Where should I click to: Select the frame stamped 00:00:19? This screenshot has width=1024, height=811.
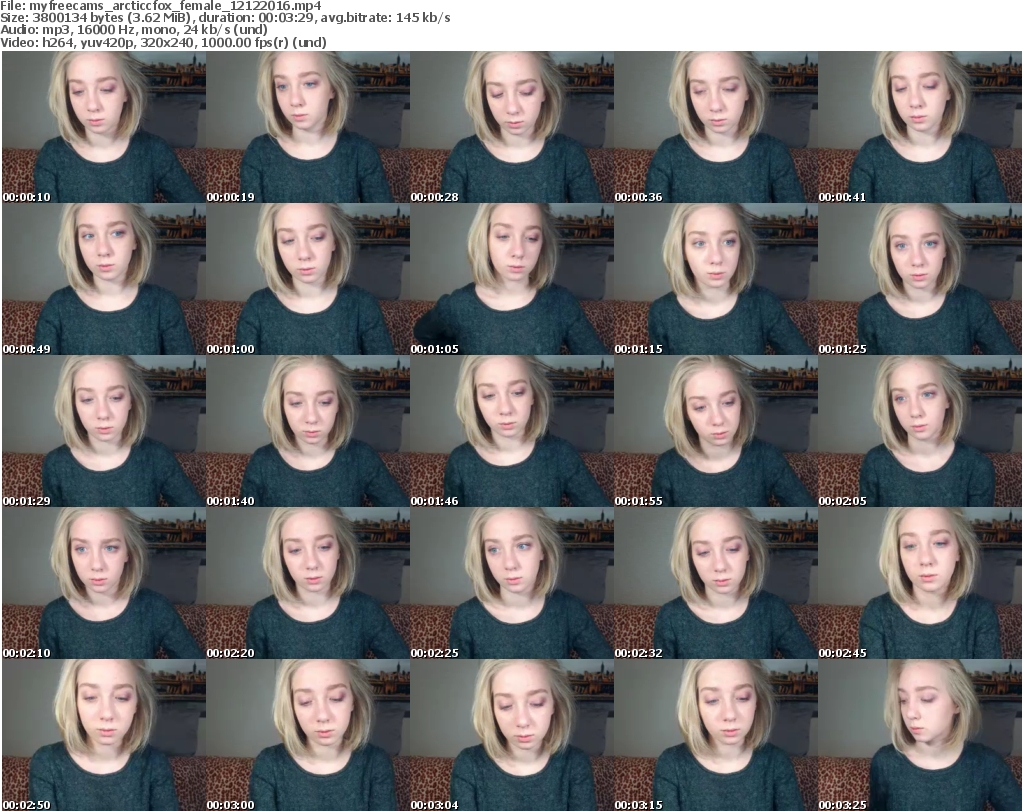(308, 127)
